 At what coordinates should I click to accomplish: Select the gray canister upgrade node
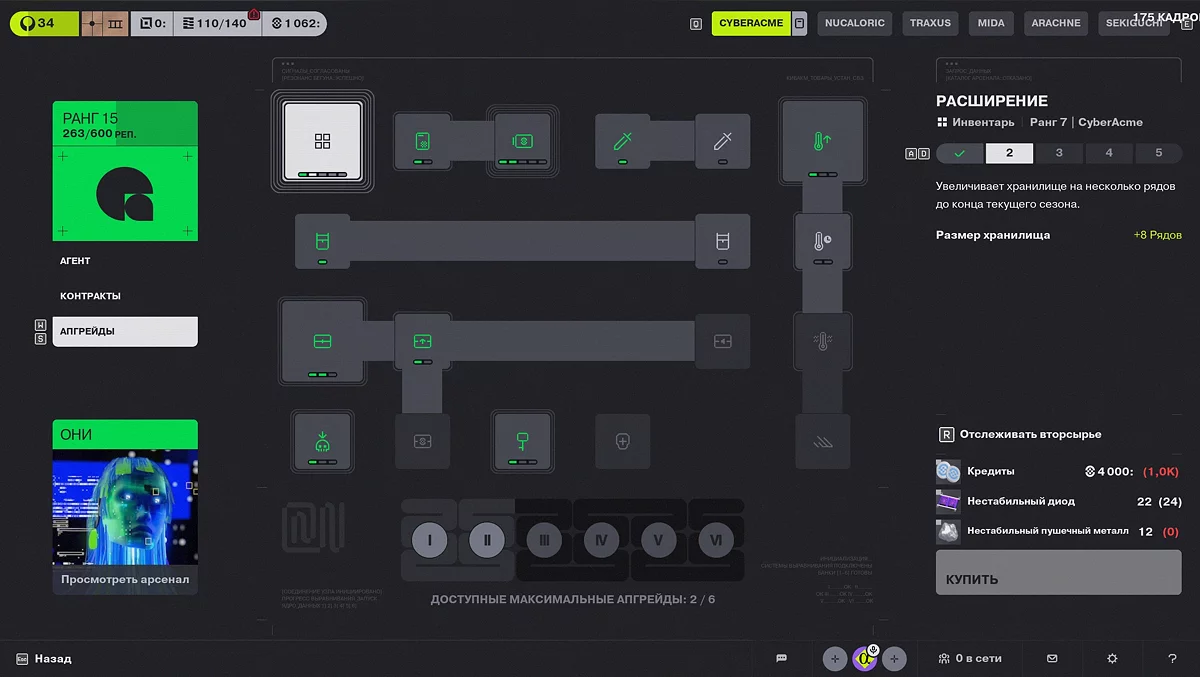click(x=723, y=241)
